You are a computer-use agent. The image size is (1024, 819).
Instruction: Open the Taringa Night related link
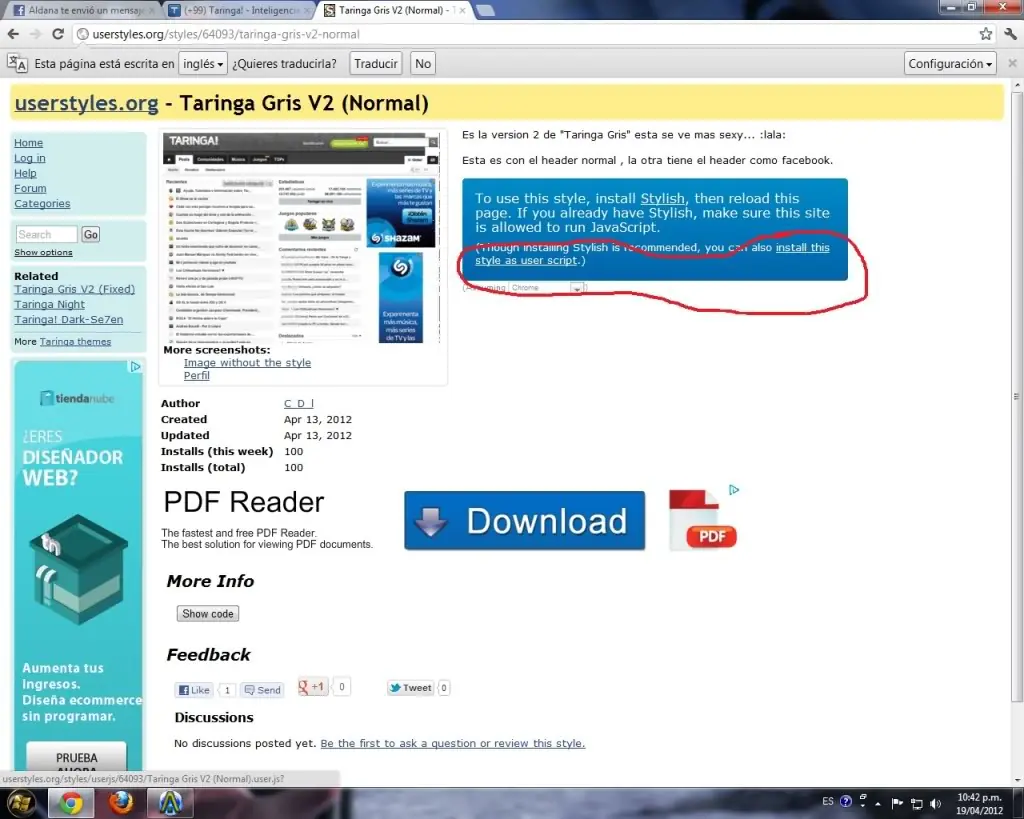click(x=50, y=304)
